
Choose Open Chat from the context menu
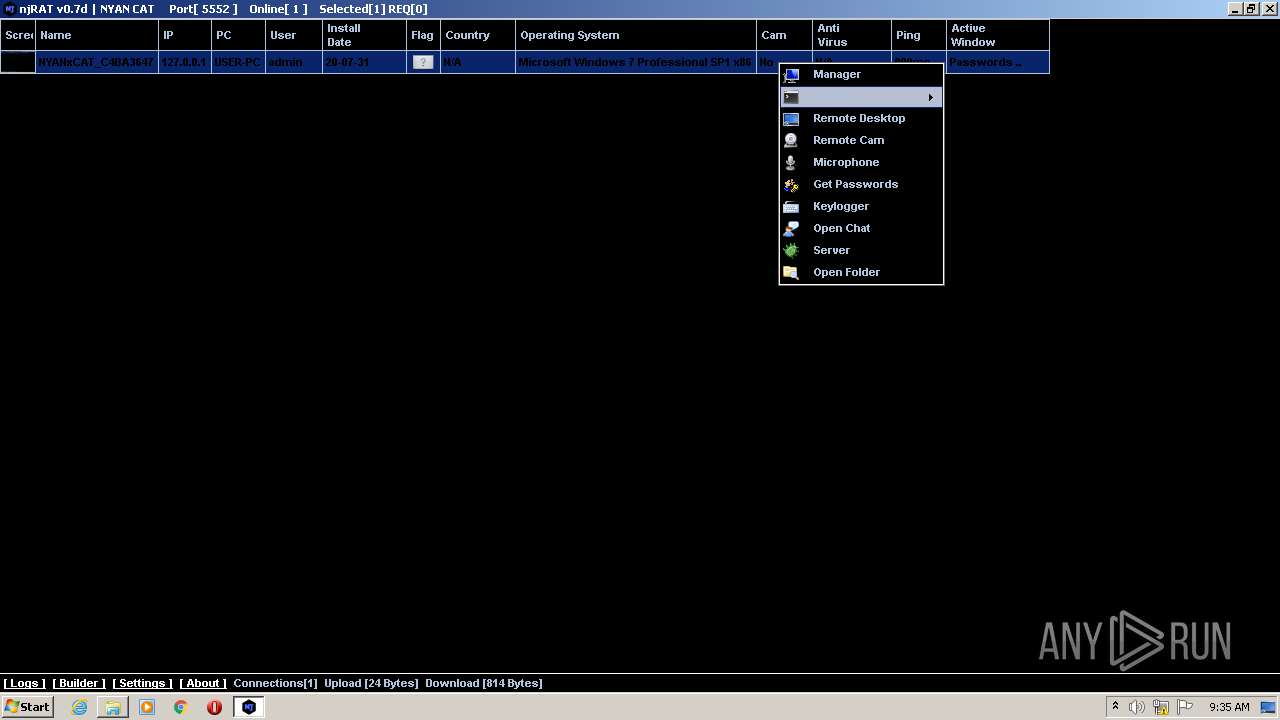click(x=861, y=228)
